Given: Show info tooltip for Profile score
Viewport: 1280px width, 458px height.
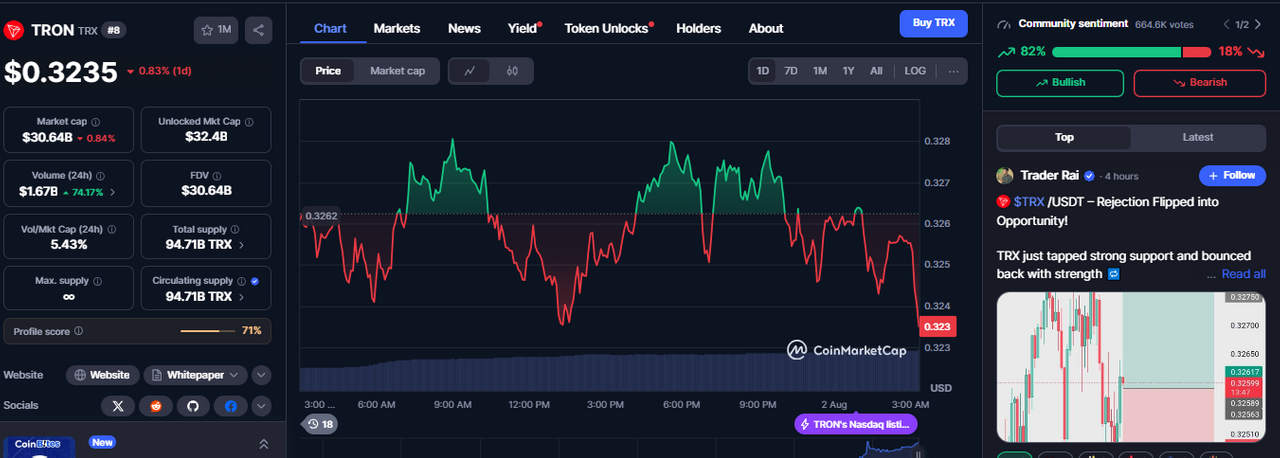Looking at the screenshot, I should pos(79,331).
